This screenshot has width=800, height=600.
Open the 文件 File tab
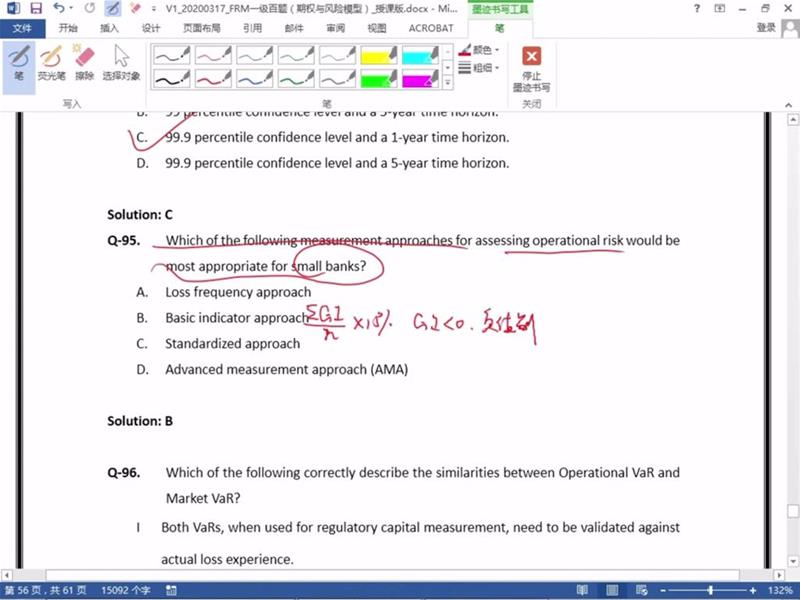[22, 28]
